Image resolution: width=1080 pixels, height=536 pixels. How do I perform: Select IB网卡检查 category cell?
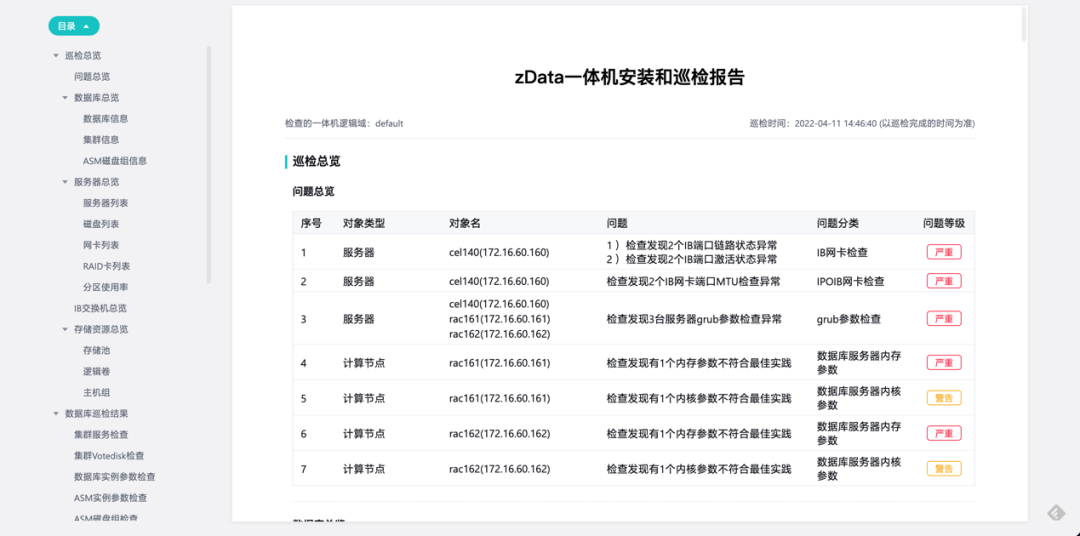pyautogui.click(x=842, y=253)
